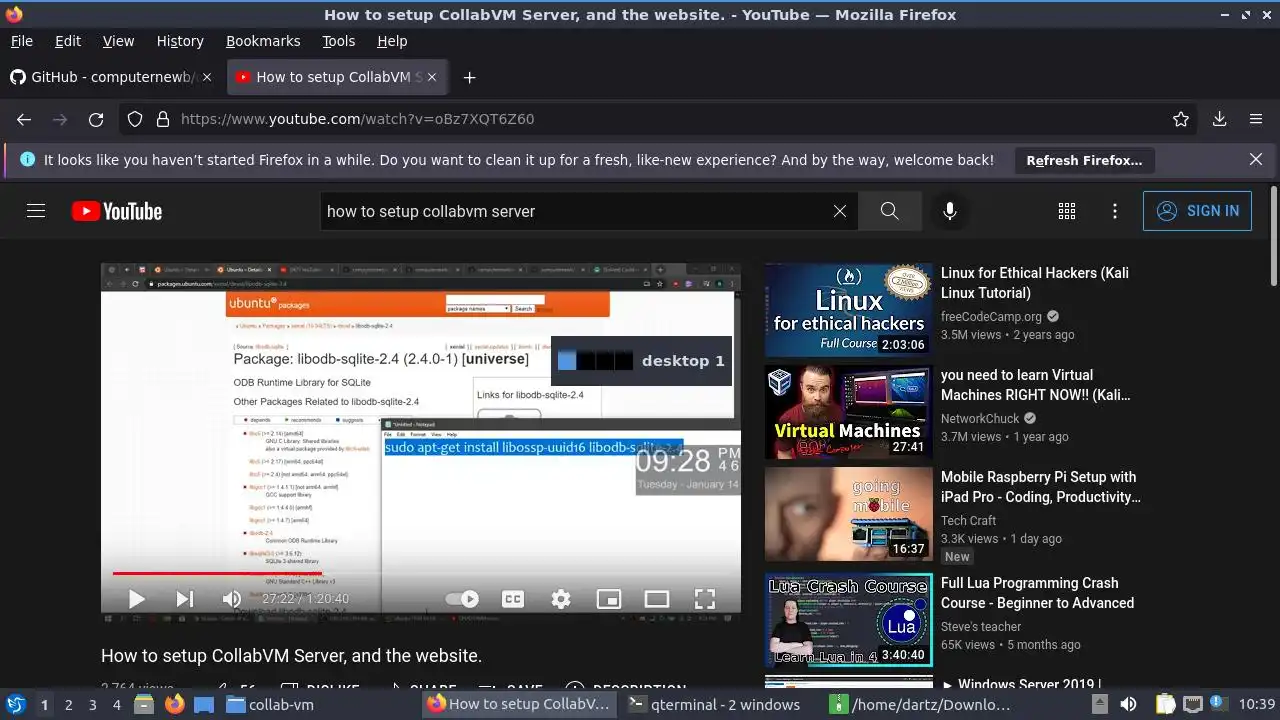The width and height of the screenshot is (1280, 720).
Task: Mute the video volume
Action: point(232,599)
